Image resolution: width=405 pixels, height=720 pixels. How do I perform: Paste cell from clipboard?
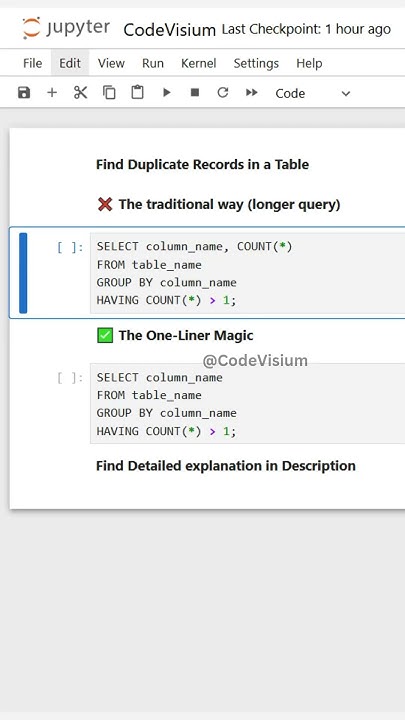point(137,92)
